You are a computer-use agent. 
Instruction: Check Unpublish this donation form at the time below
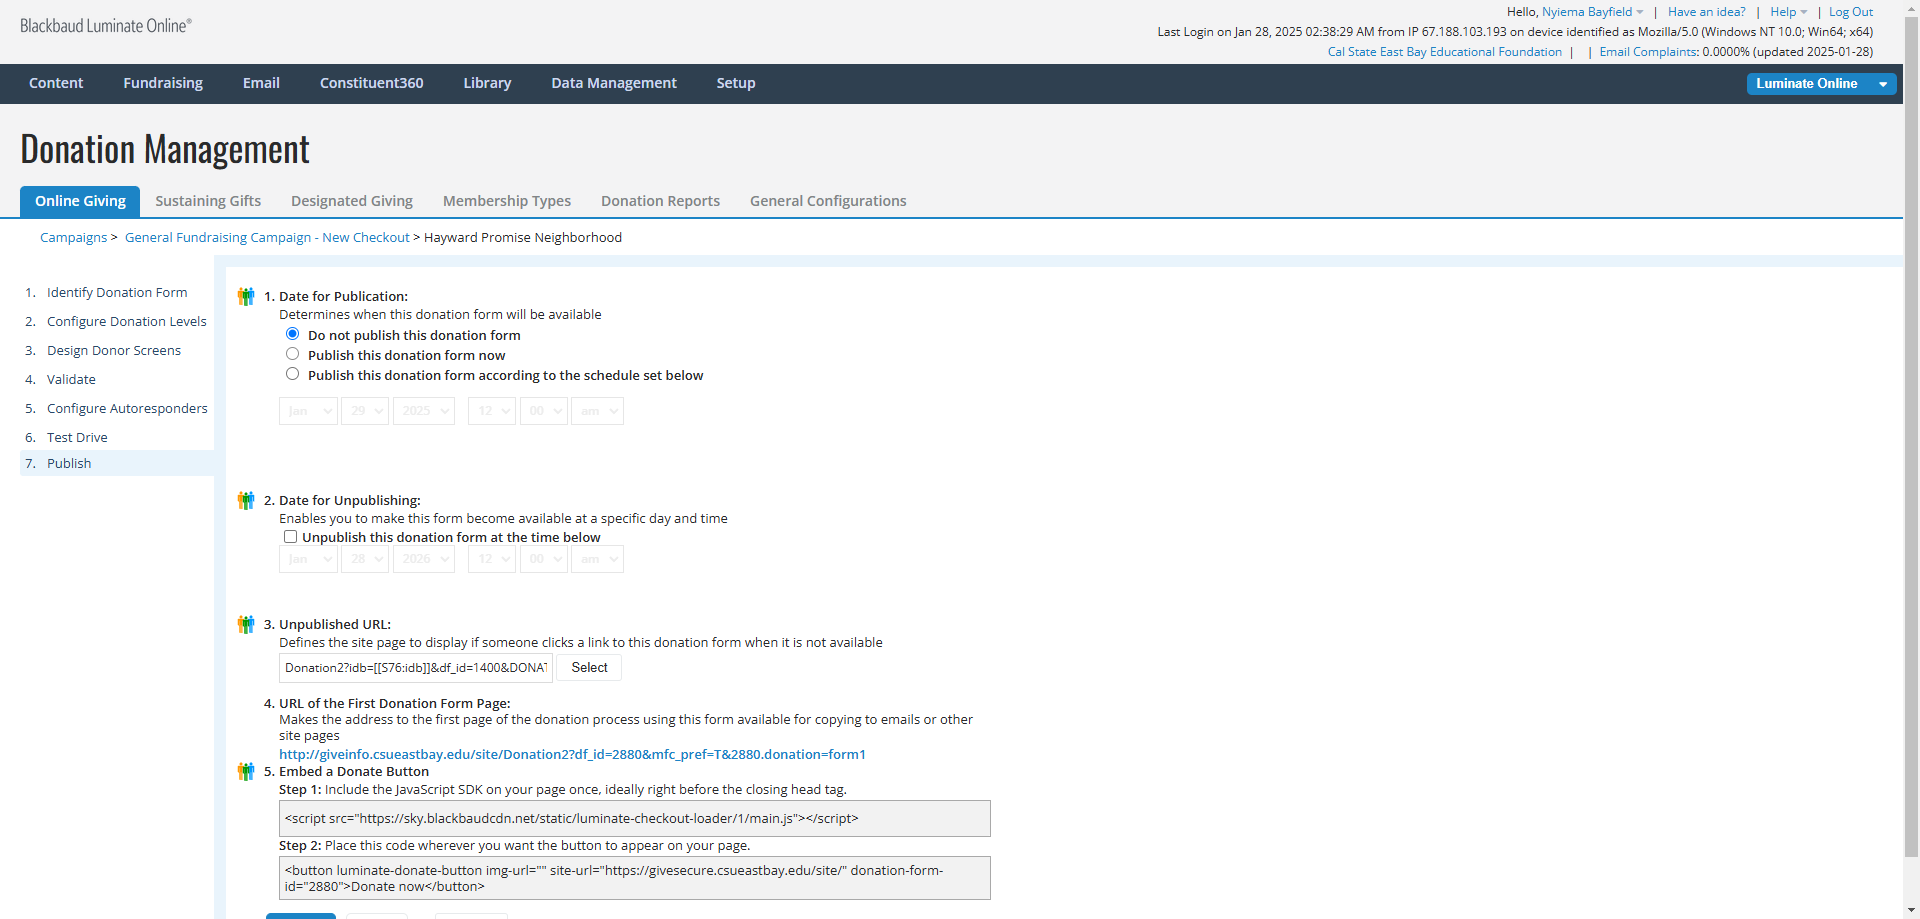click(x=290, y=537)
